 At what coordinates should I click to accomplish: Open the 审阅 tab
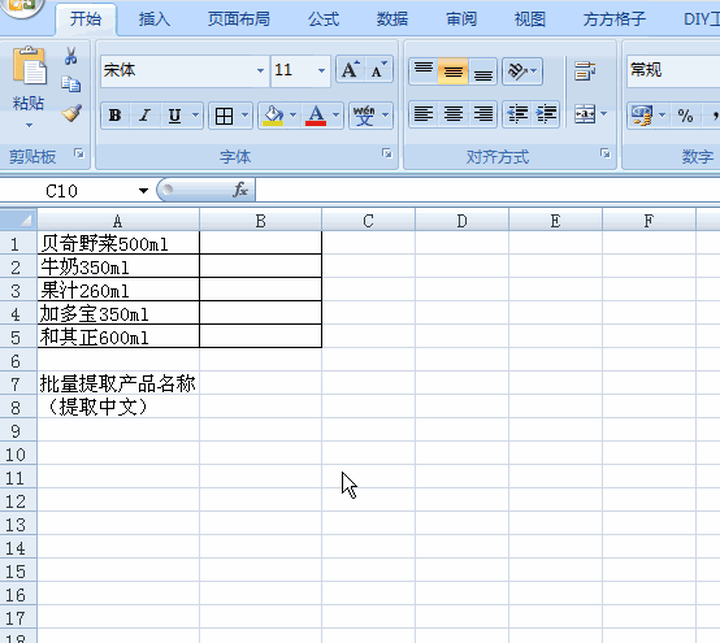[x=461, y=19]
